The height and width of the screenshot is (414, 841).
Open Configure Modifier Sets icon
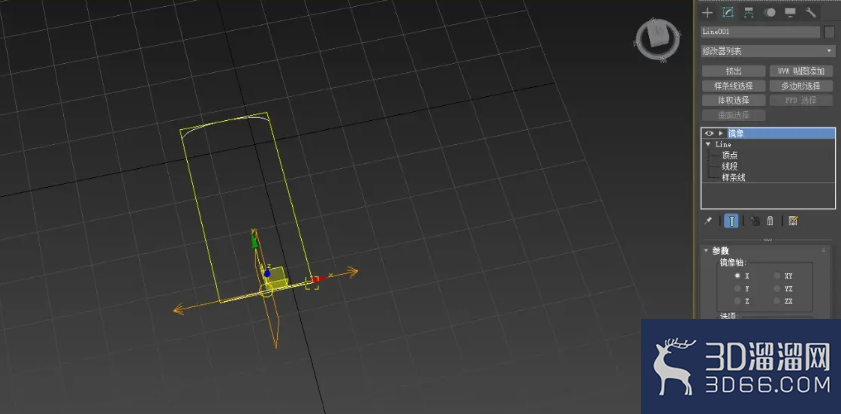pos(793,220)
